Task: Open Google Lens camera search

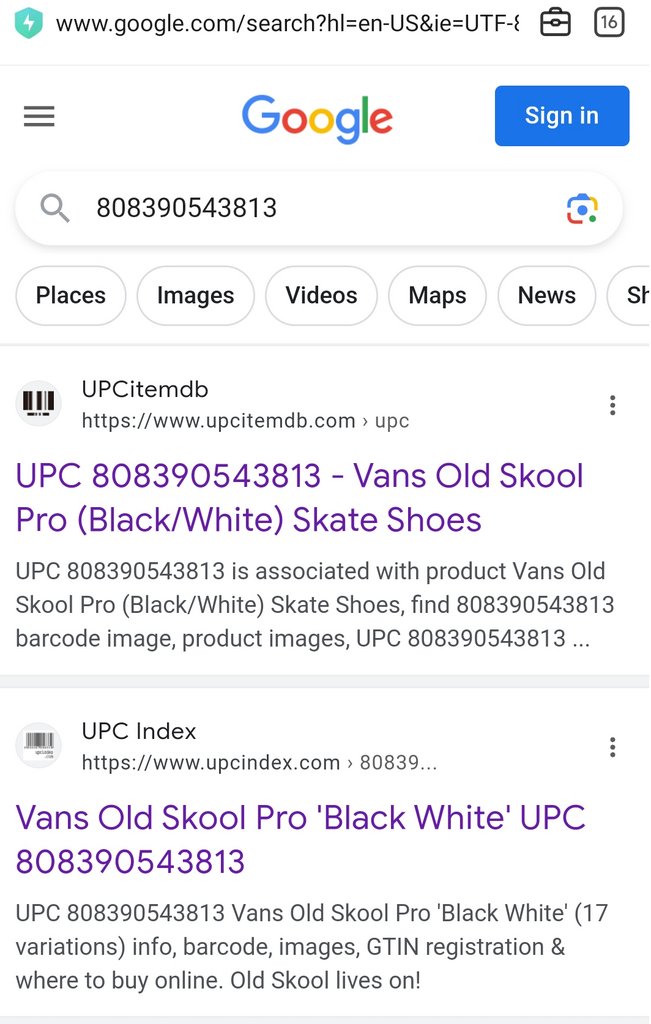Action: (582, 209)
